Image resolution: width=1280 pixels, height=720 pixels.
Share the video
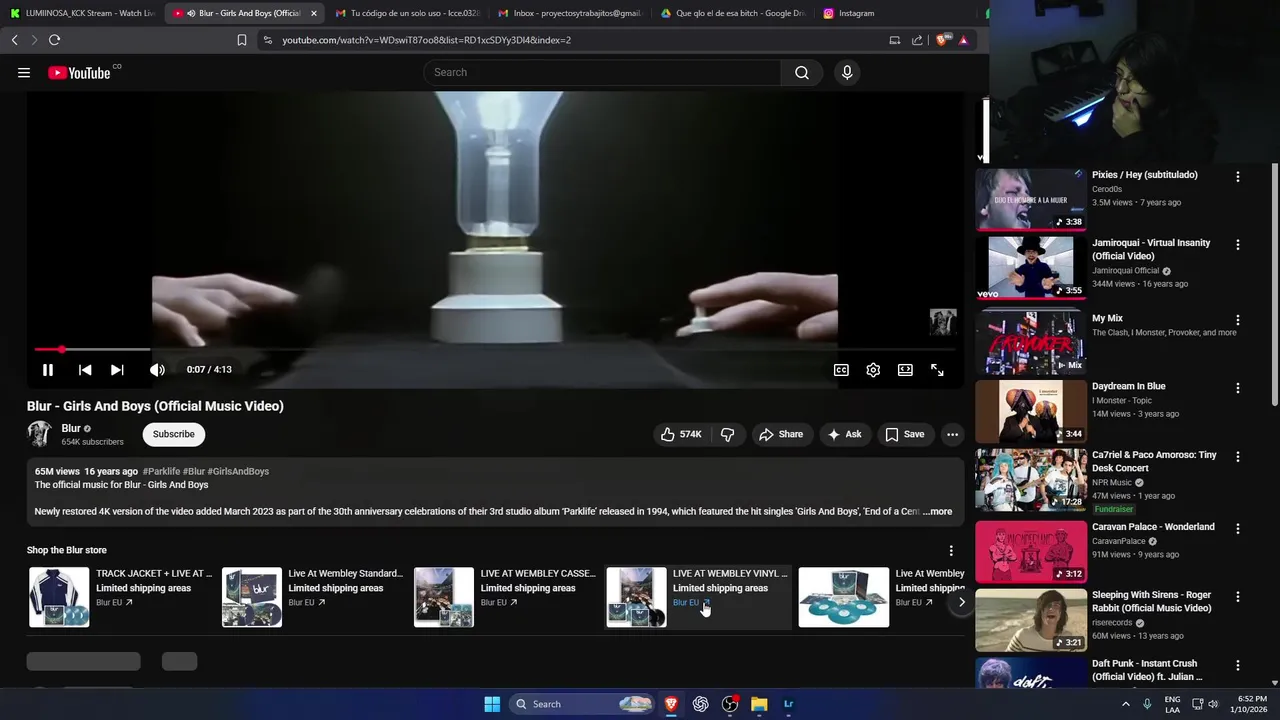pos(781,434)
